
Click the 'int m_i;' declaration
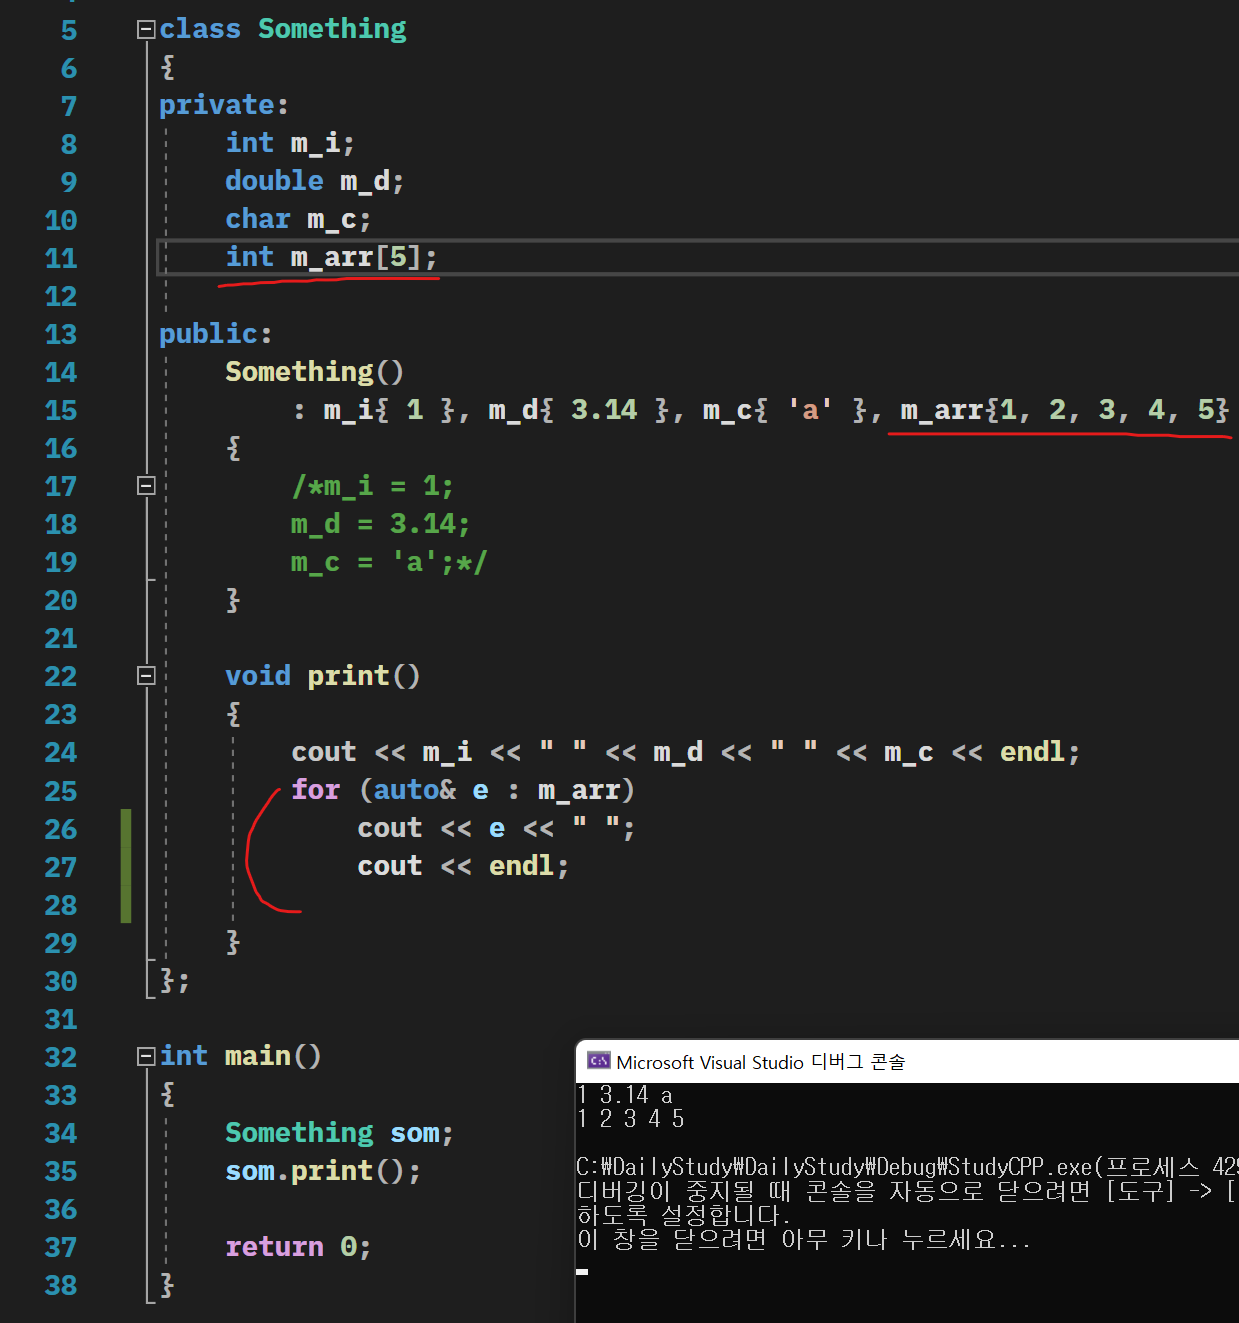coord(290,143)
